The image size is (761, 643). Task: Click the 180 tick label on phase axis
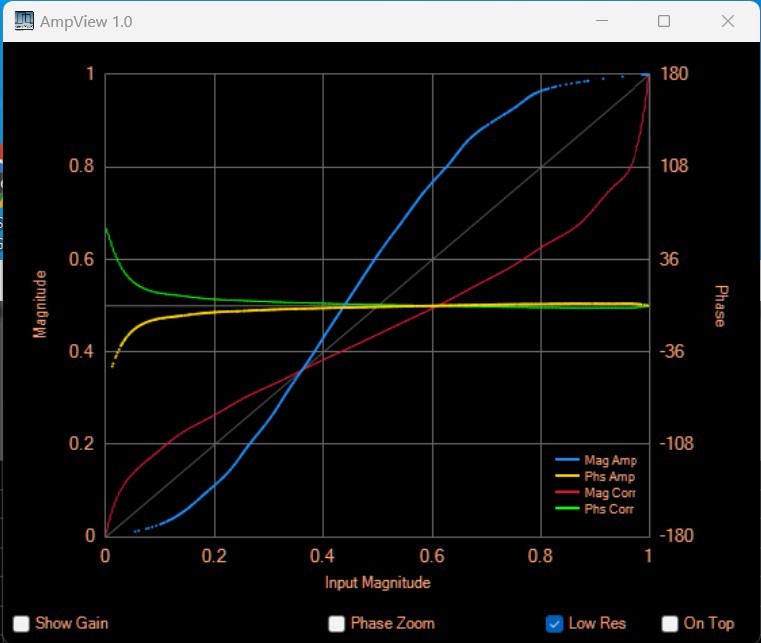coord(672,74)
